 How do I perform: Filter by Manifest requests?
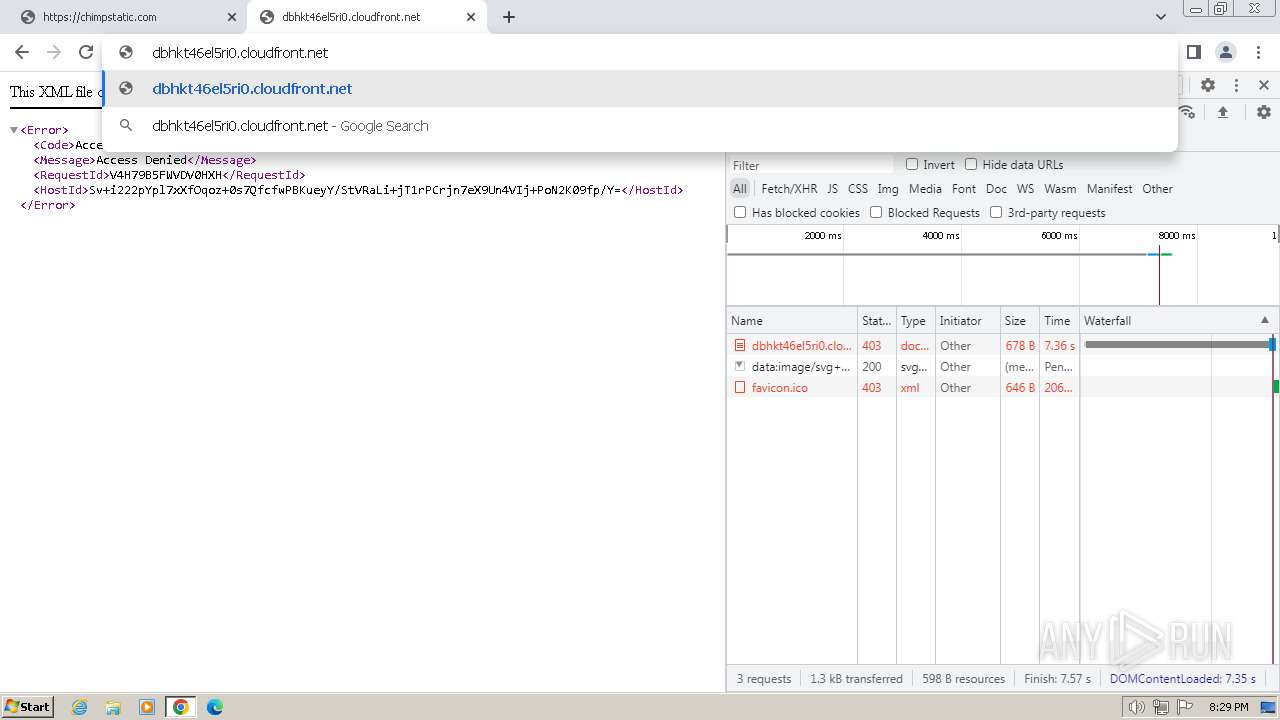point(1110,189)
